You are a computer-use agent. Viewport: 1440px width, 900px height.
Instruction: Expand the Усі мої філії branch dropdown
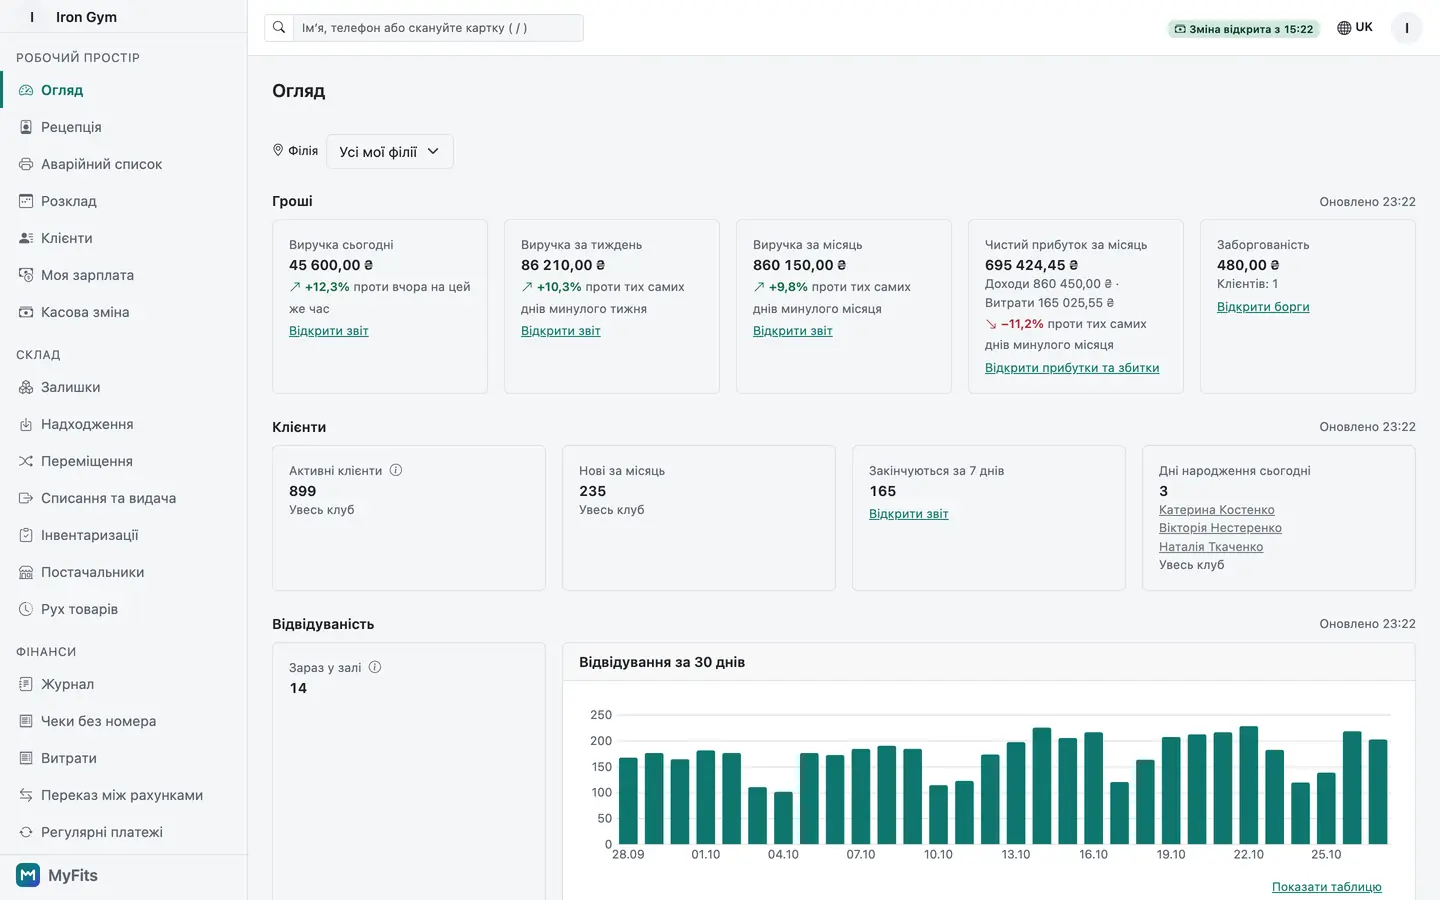(x=390, y=152)
